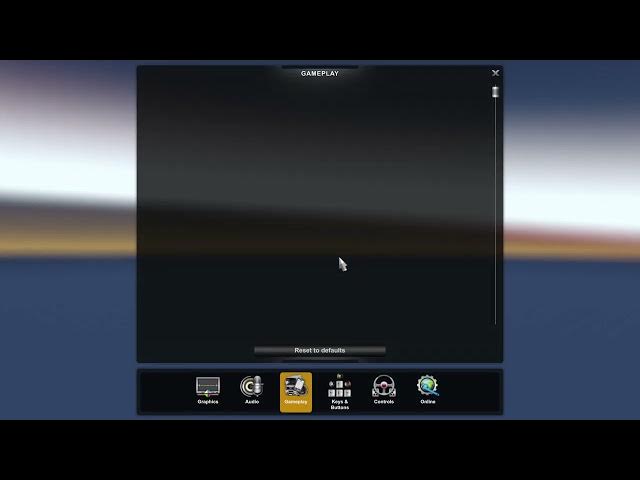Open the Online globe icon

pos(428,386)
